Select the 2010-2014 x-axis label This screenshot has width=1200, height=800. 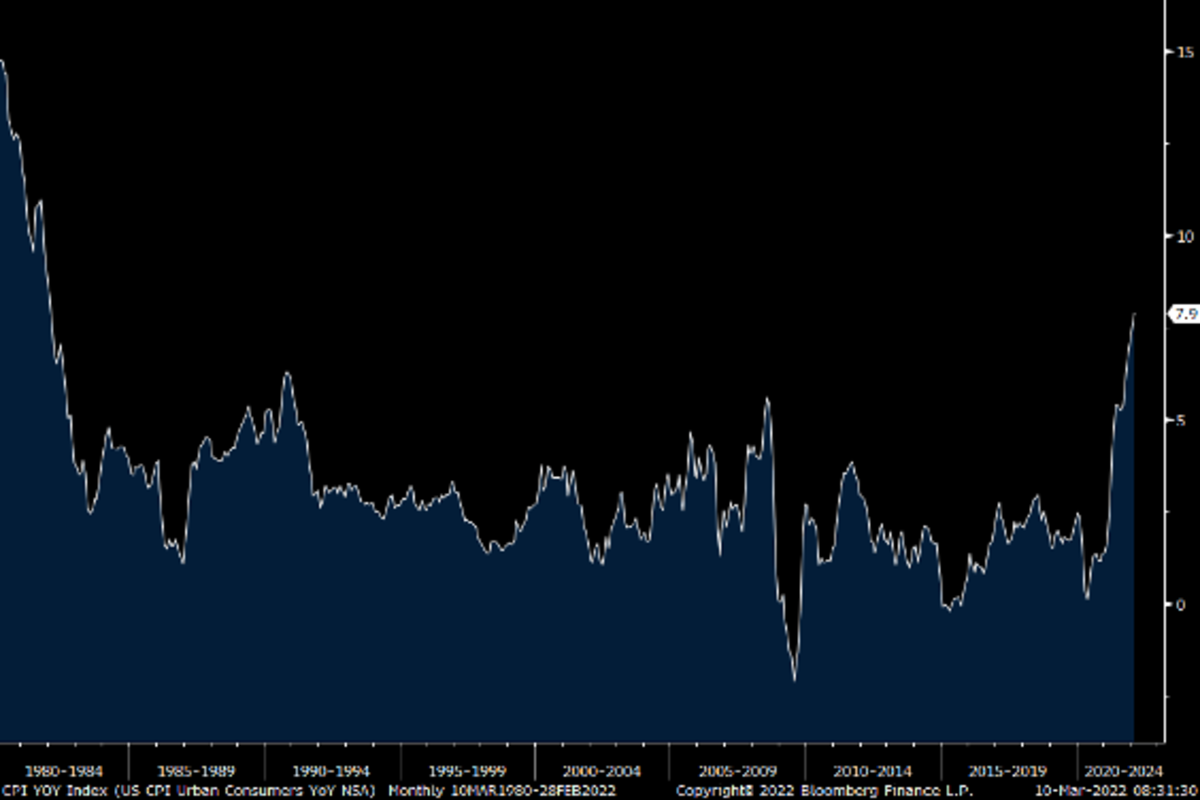pos(872,771)
